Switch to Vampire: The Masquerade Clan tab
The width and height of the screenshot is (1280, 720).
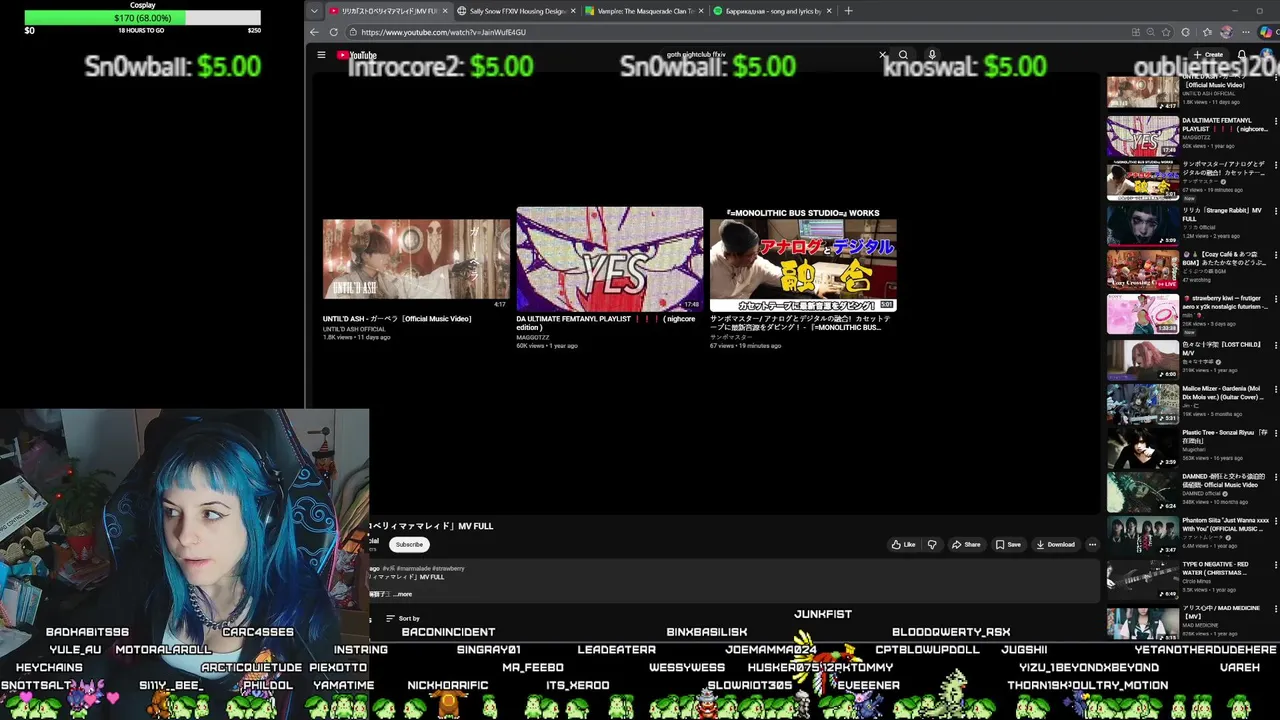tap(645, 11)
